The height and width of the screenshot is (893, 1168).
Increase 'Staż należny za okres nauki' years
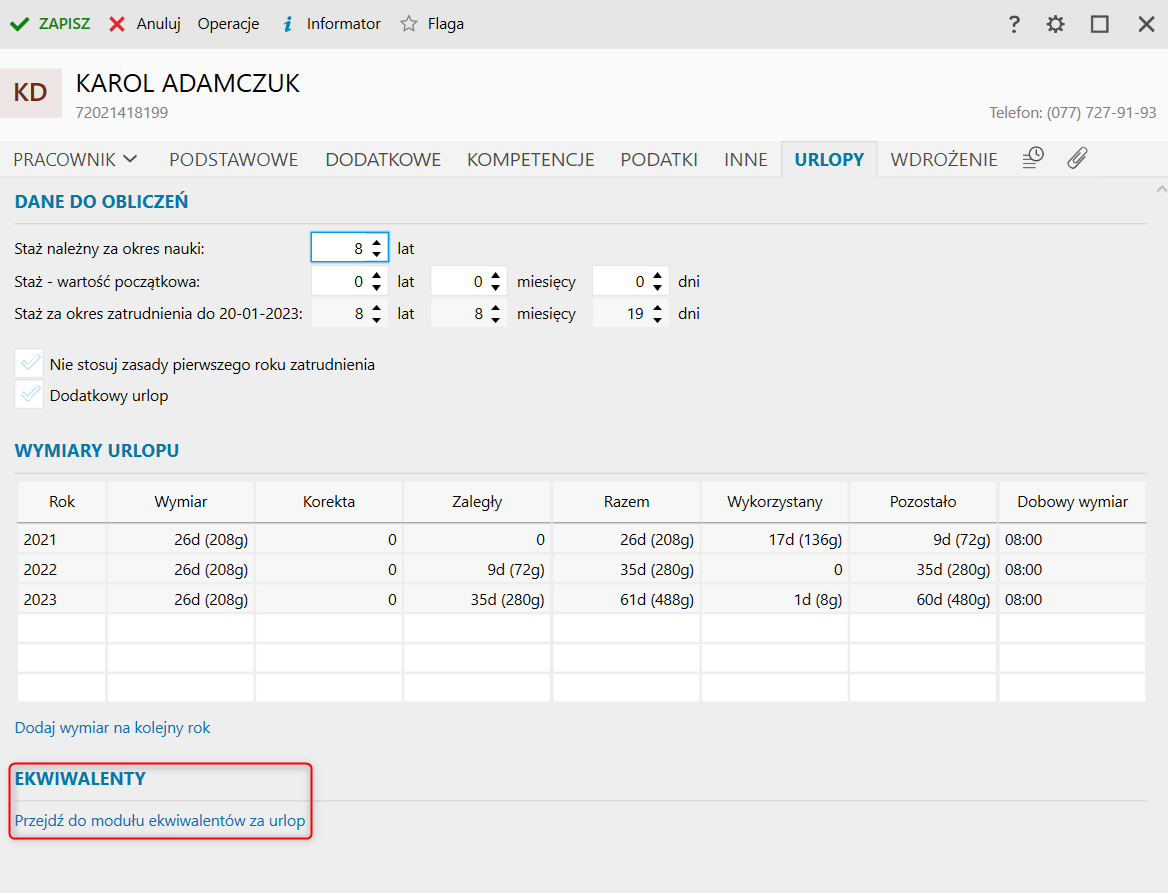[x=376, y=242]
